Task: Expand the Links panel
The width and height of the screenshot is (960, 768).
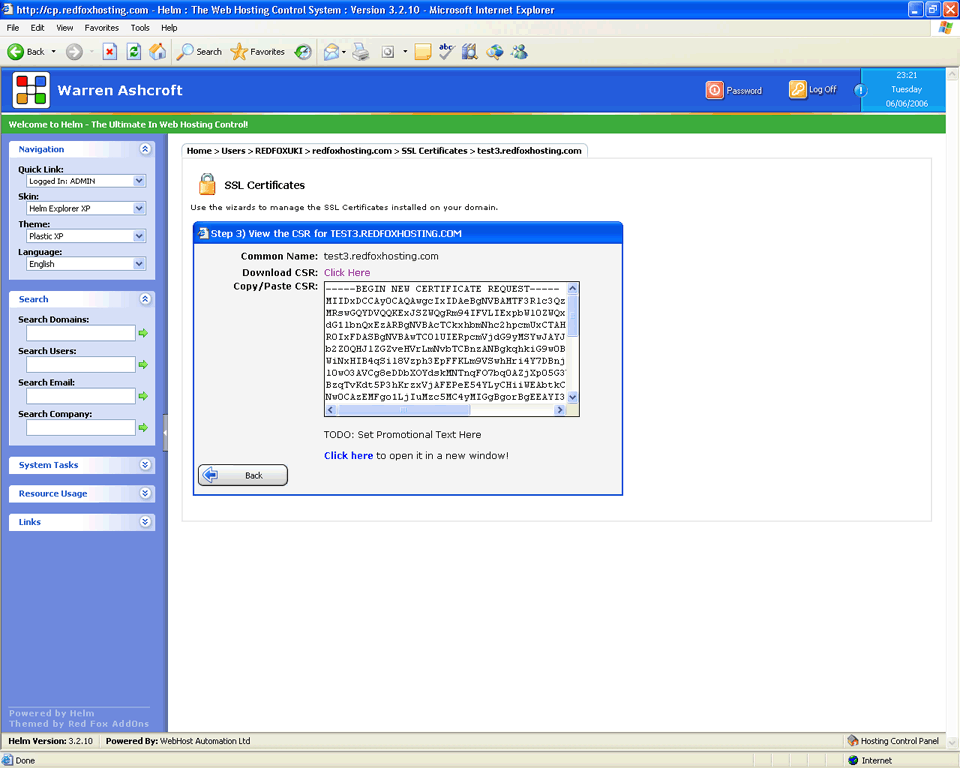Action: [x=145, y=522]
